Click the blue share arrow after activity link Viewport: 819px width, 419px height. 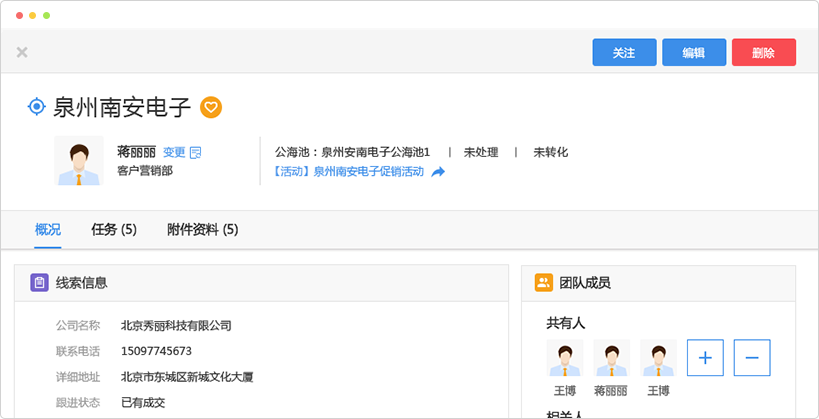click(x=438, y=172)
